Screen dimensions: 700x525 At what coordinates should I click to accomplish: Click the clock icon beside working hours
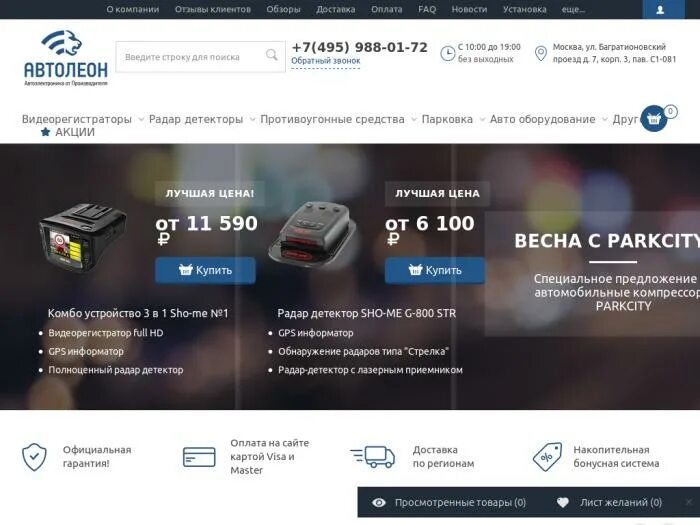(x=447, y=53)
